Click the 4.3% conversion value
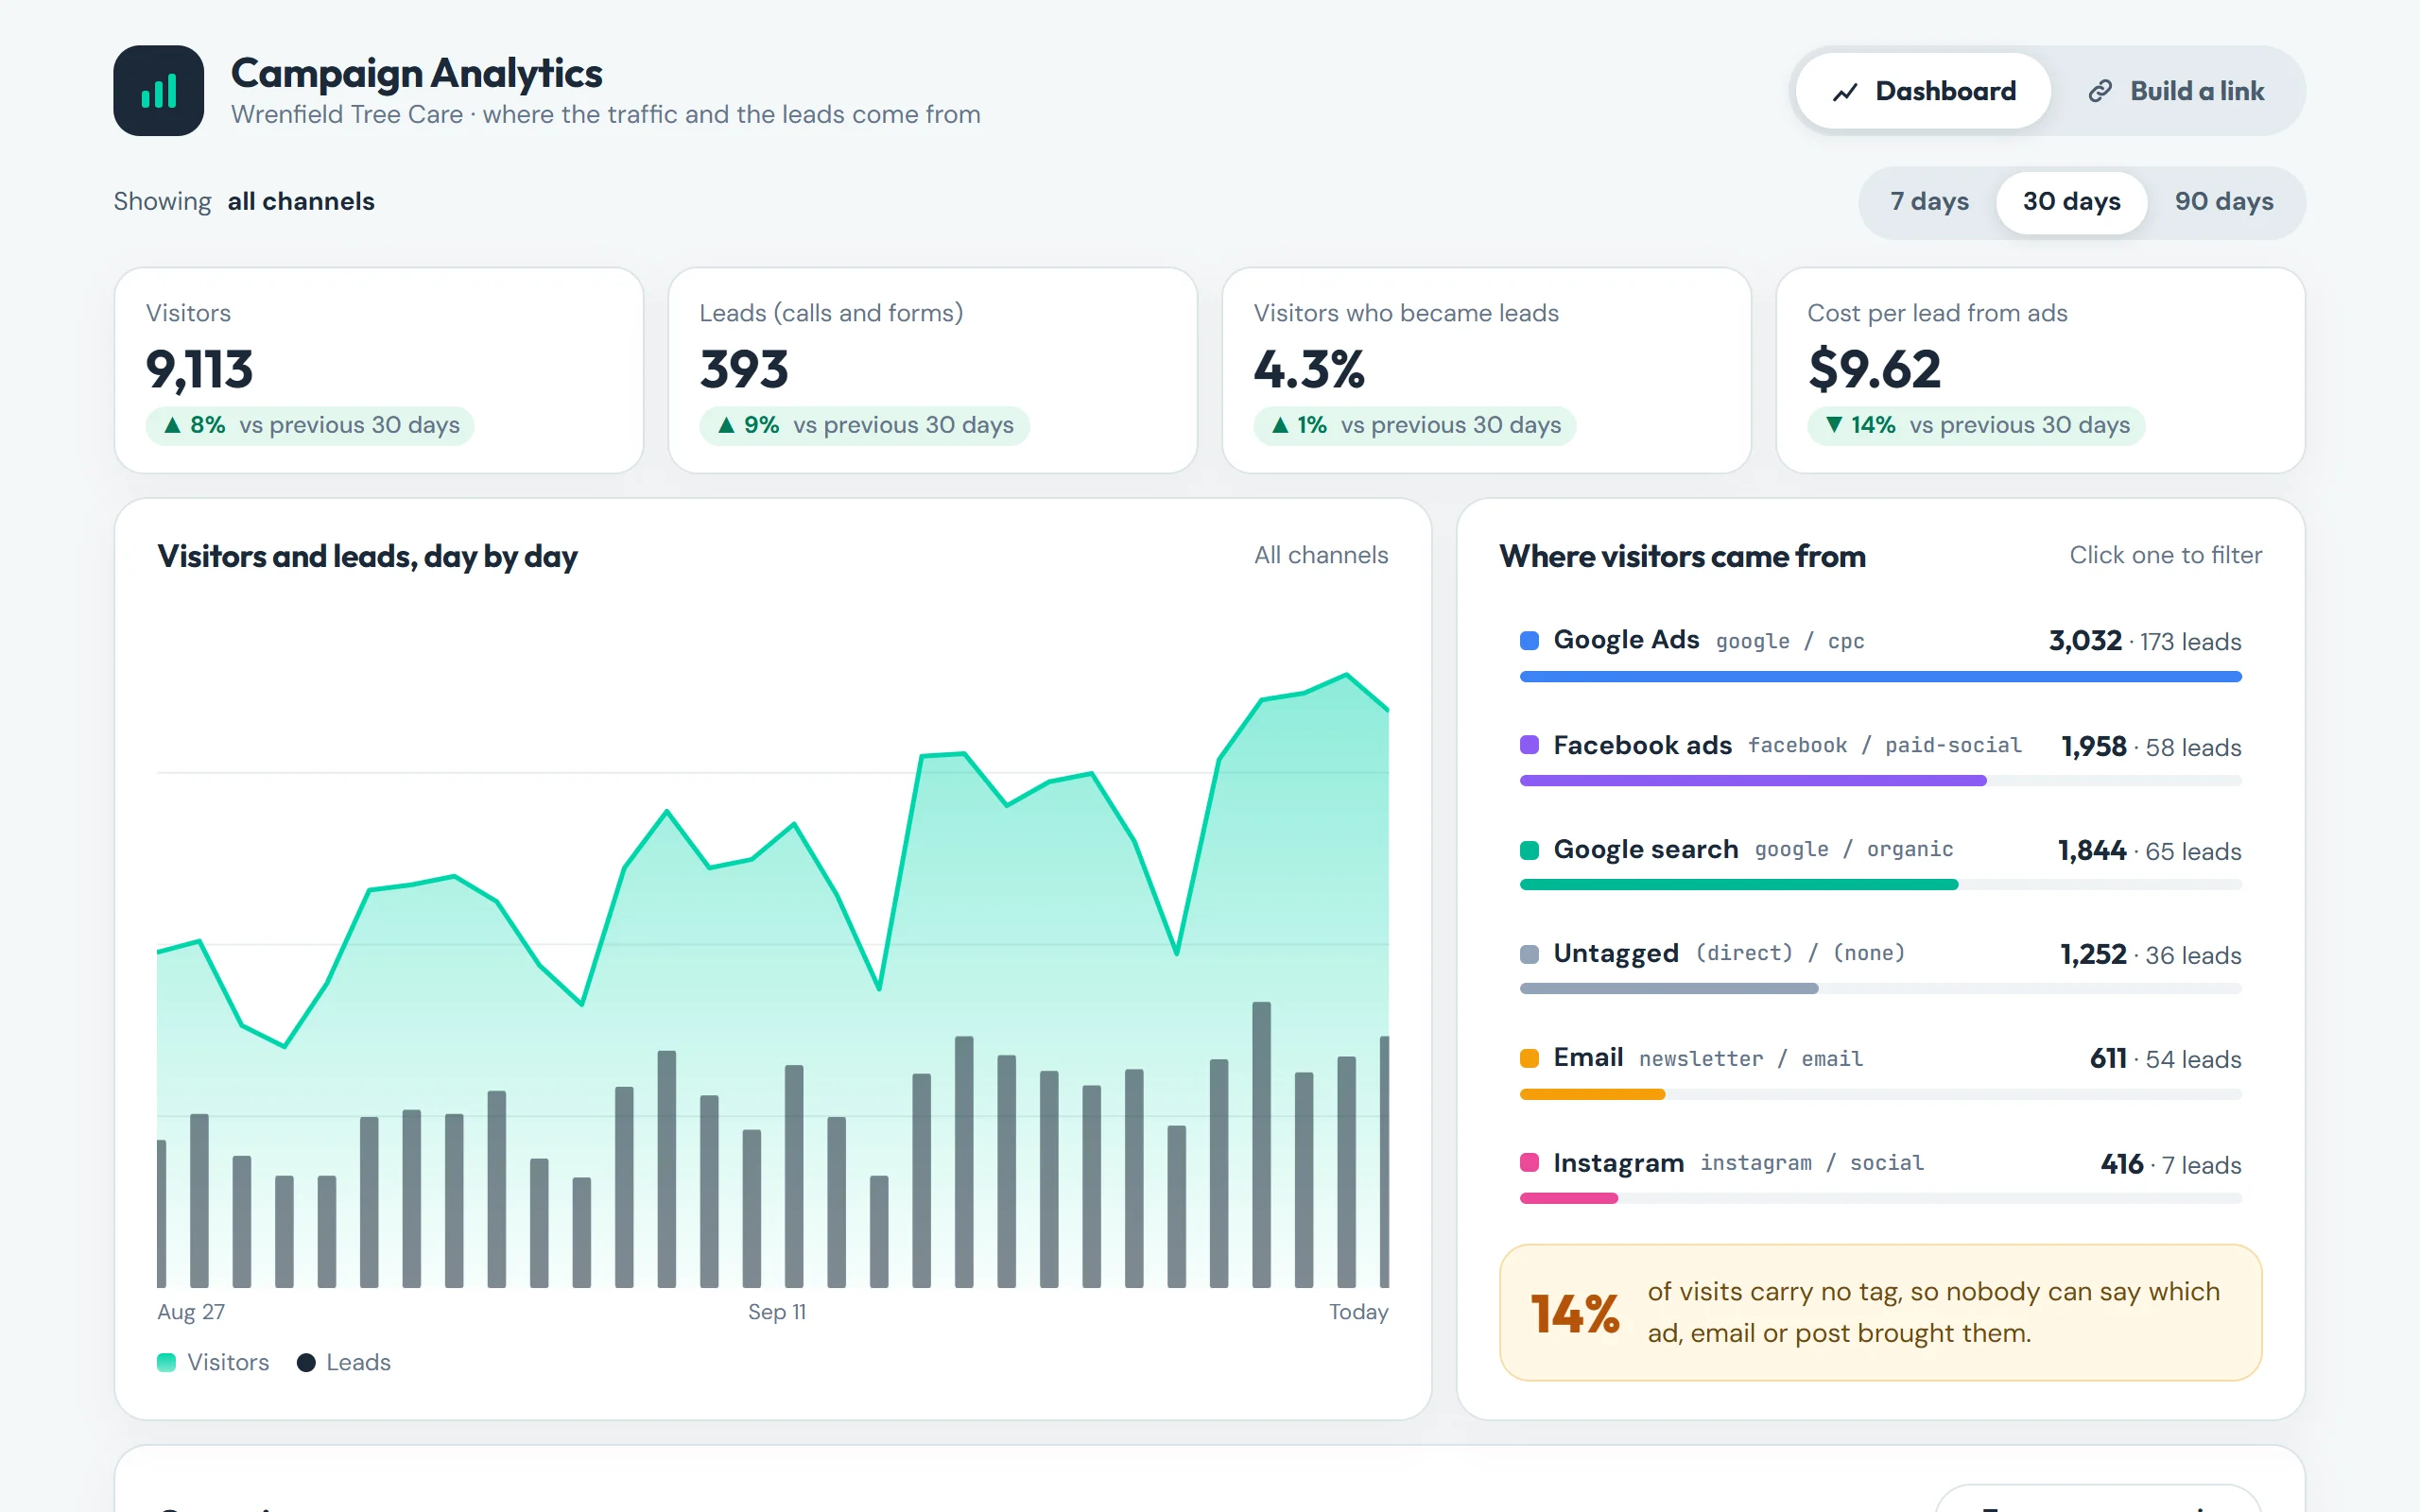2420x1512 pixels. click(1309, 369)
